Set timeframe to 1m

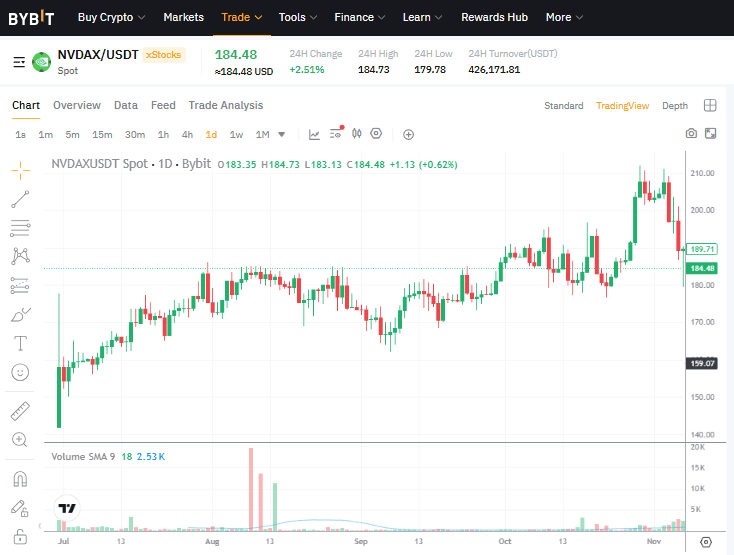pyautogui.click(x=45, y=135)
